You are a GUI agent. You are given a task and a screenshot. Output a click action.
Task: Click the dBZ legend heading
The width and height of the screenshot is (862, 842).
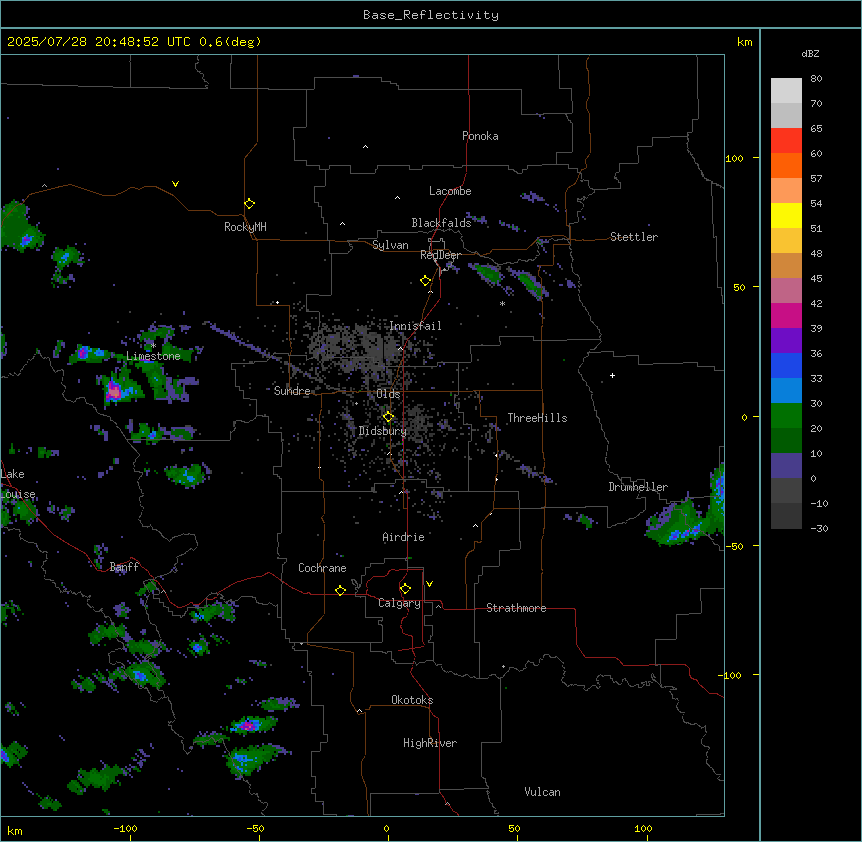[810, 53]
